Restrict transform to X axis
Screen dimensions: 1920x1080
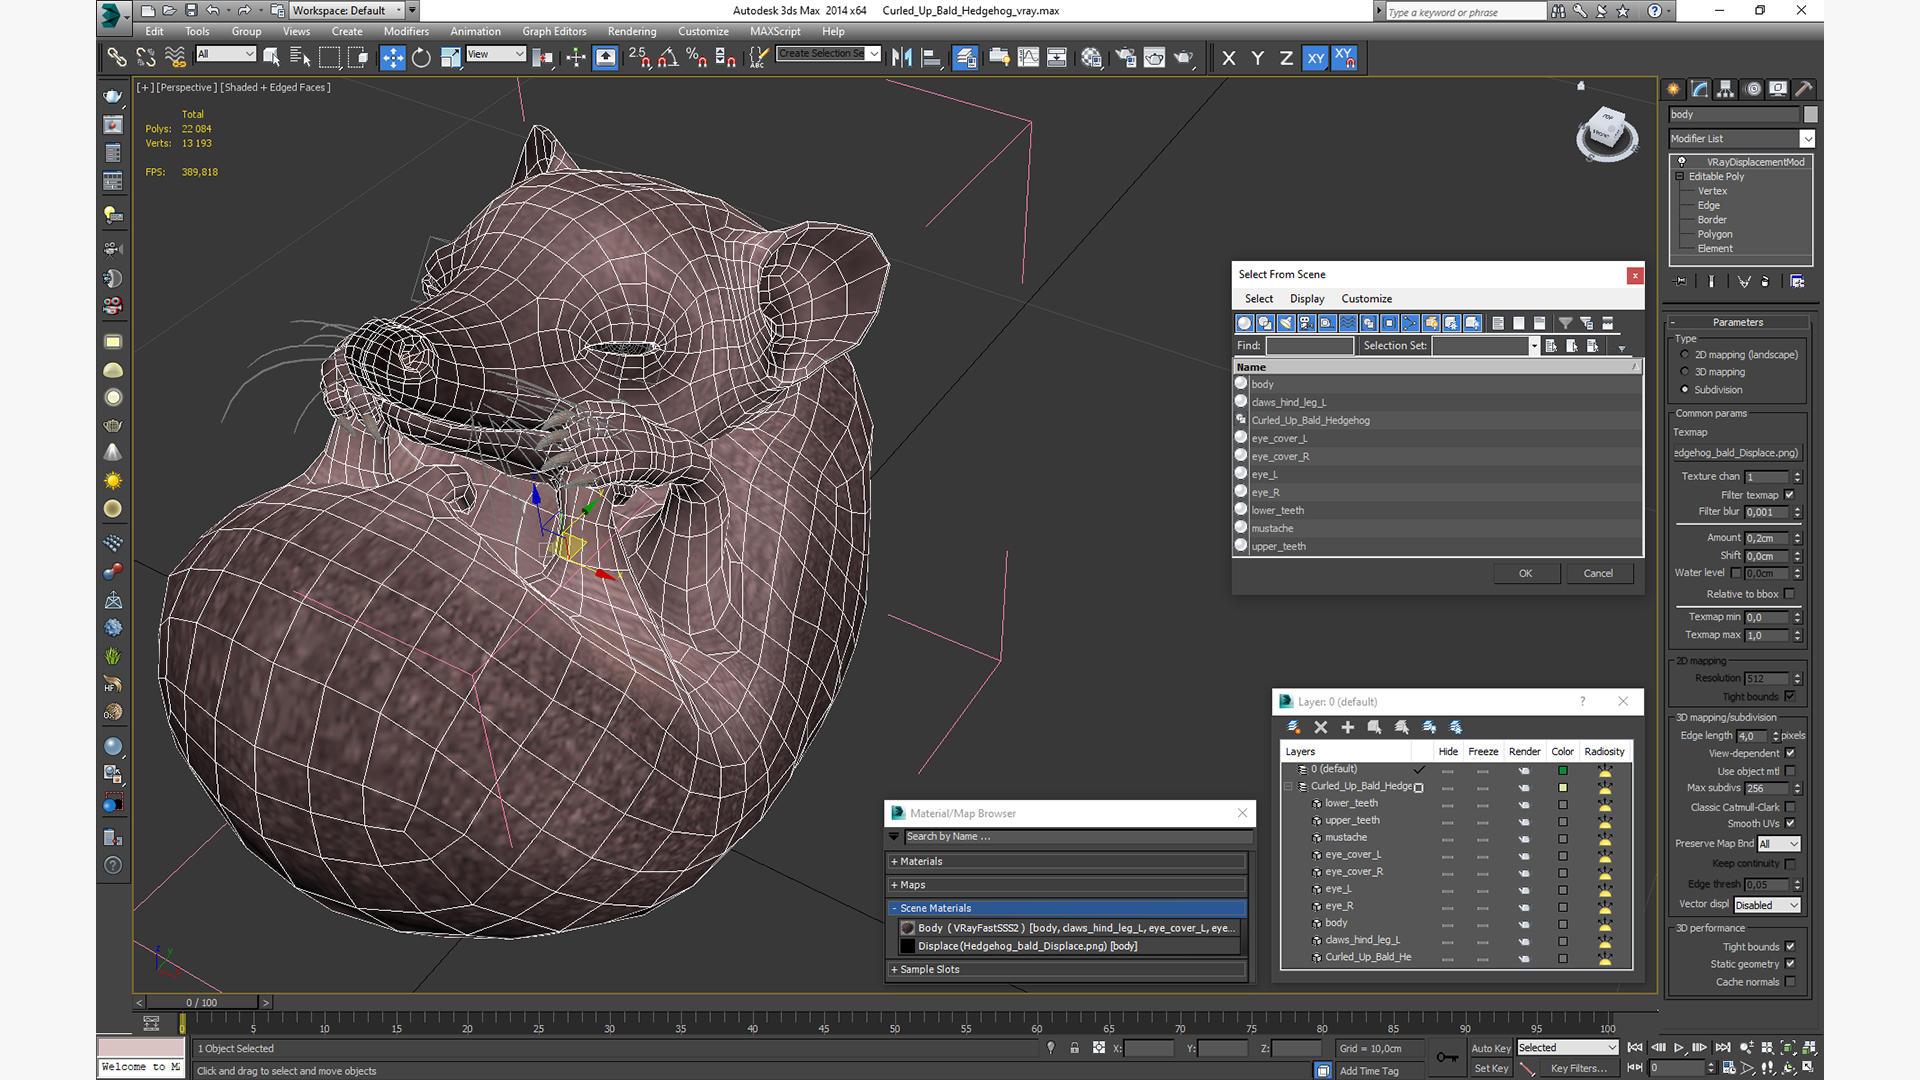click(x=1229, y=58)
